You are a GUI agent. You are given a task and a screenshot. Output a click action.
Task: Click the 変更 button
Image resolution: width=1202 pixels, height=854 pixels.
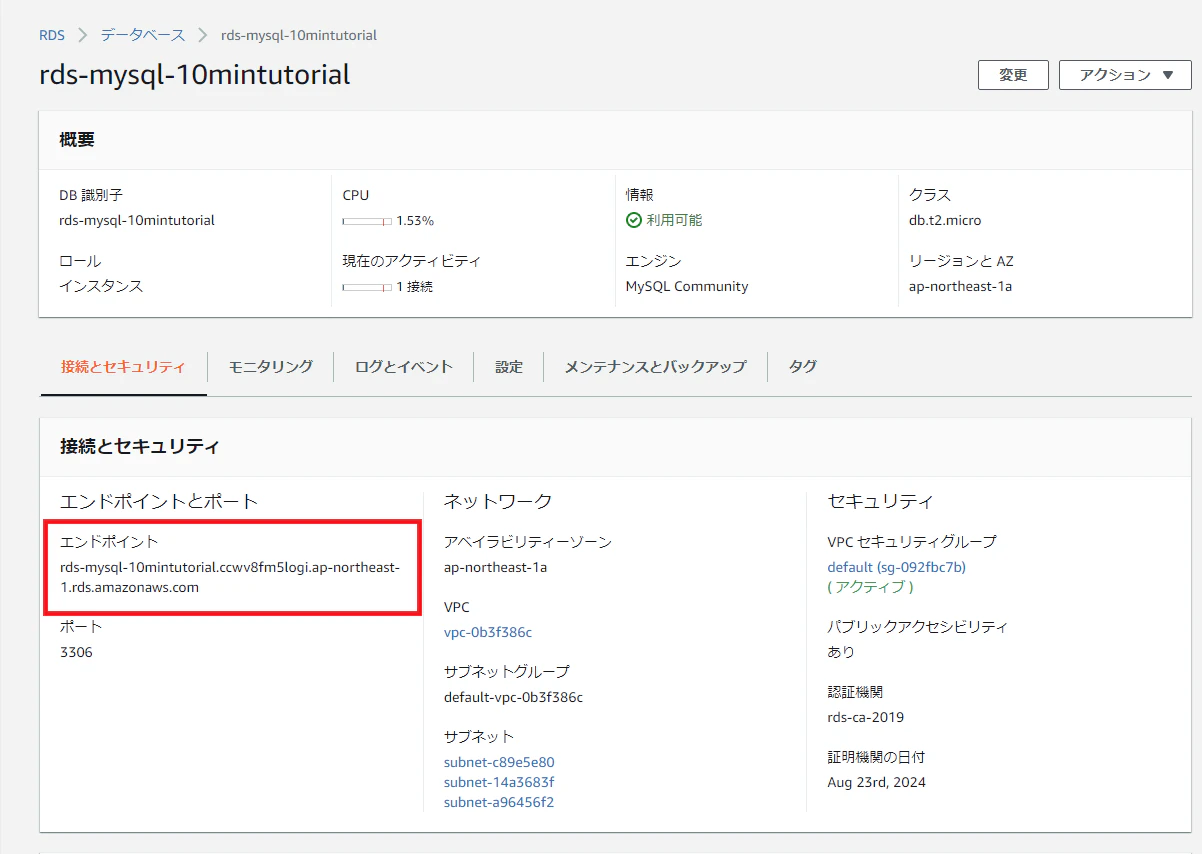[1013, 75]
